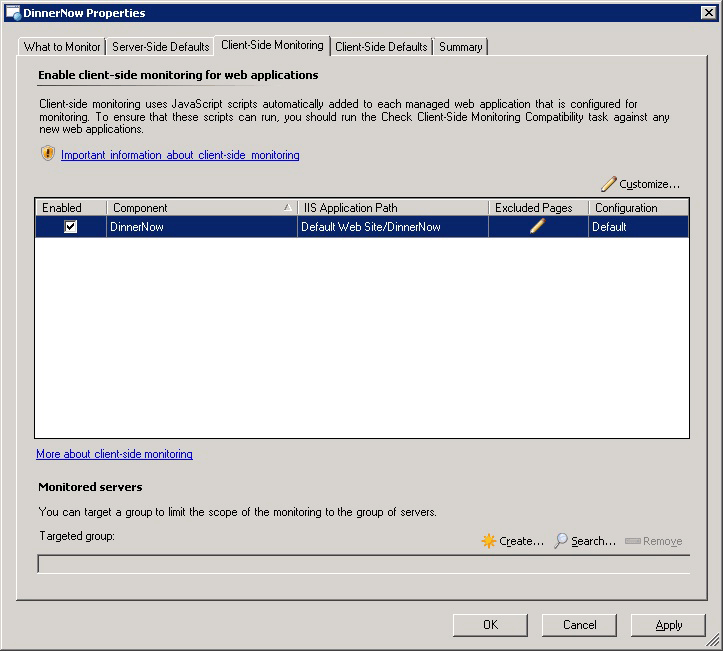Open the Server-Side Defaults tab
Viewport: 723px width, 651px height.
click(x=160, y=47)
